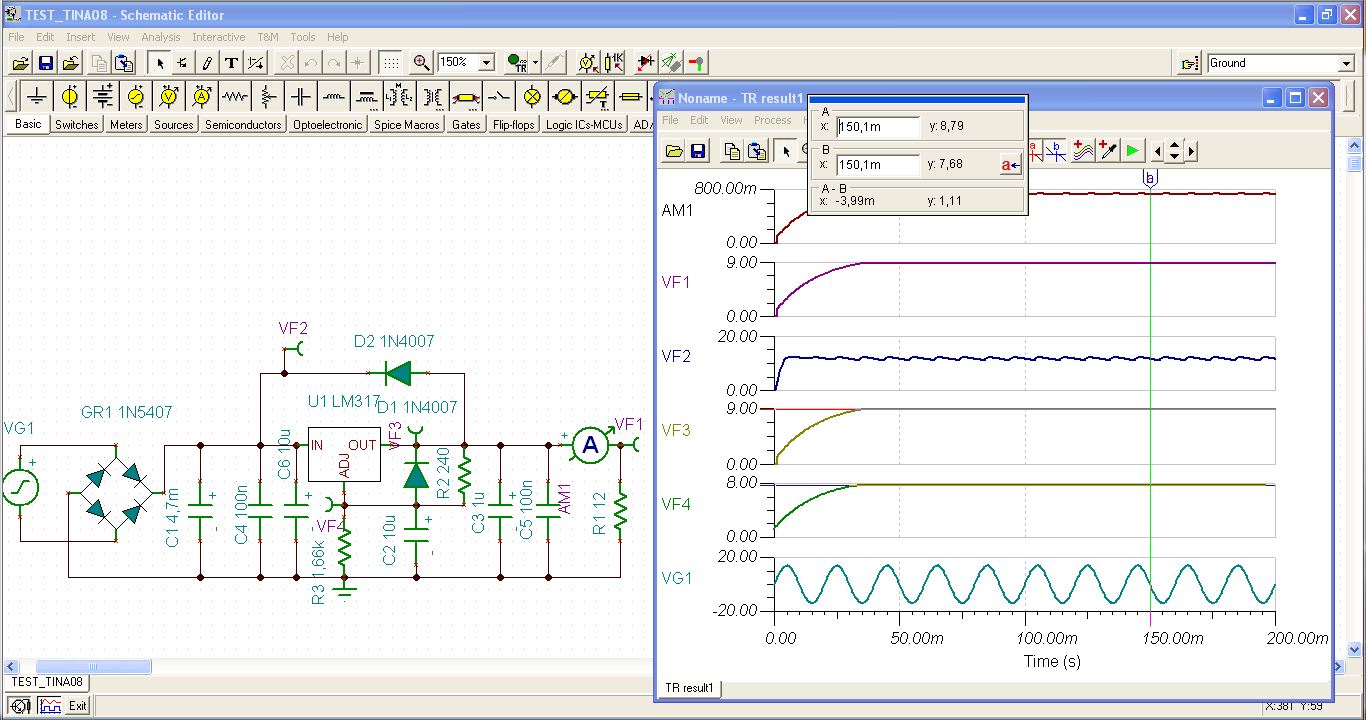The image size is (1366, 720).
Task: Select the TEST_TINA08 document tab
Action: click(47, 682)
